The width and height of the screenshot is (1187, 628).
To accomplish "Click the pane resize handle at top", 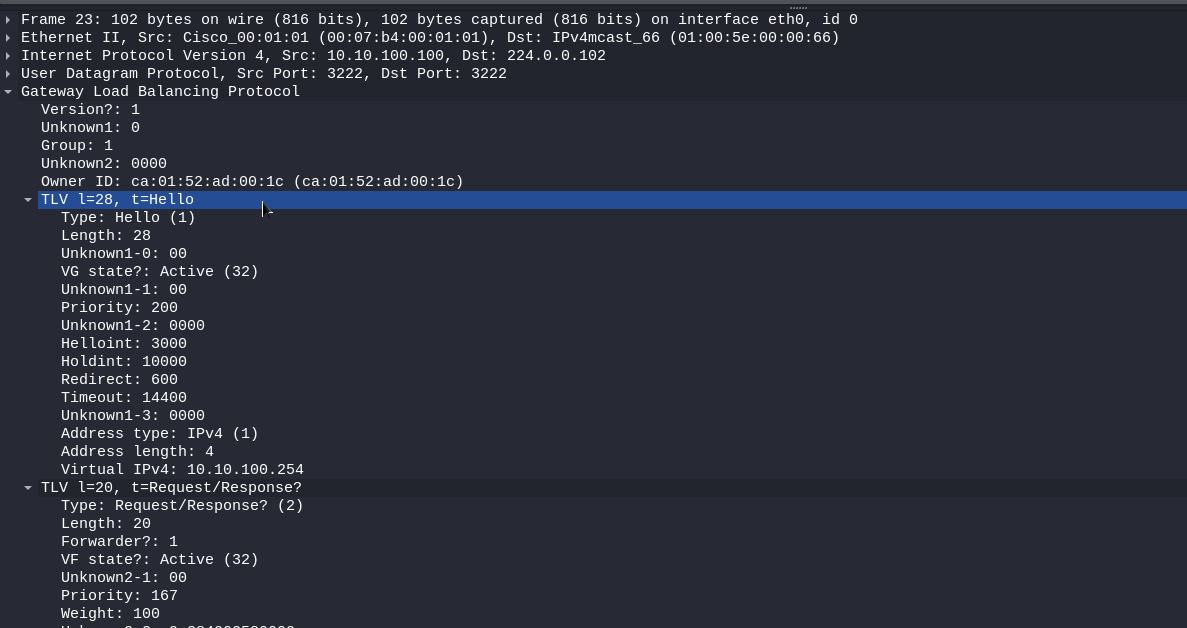I will pos(798,7).
